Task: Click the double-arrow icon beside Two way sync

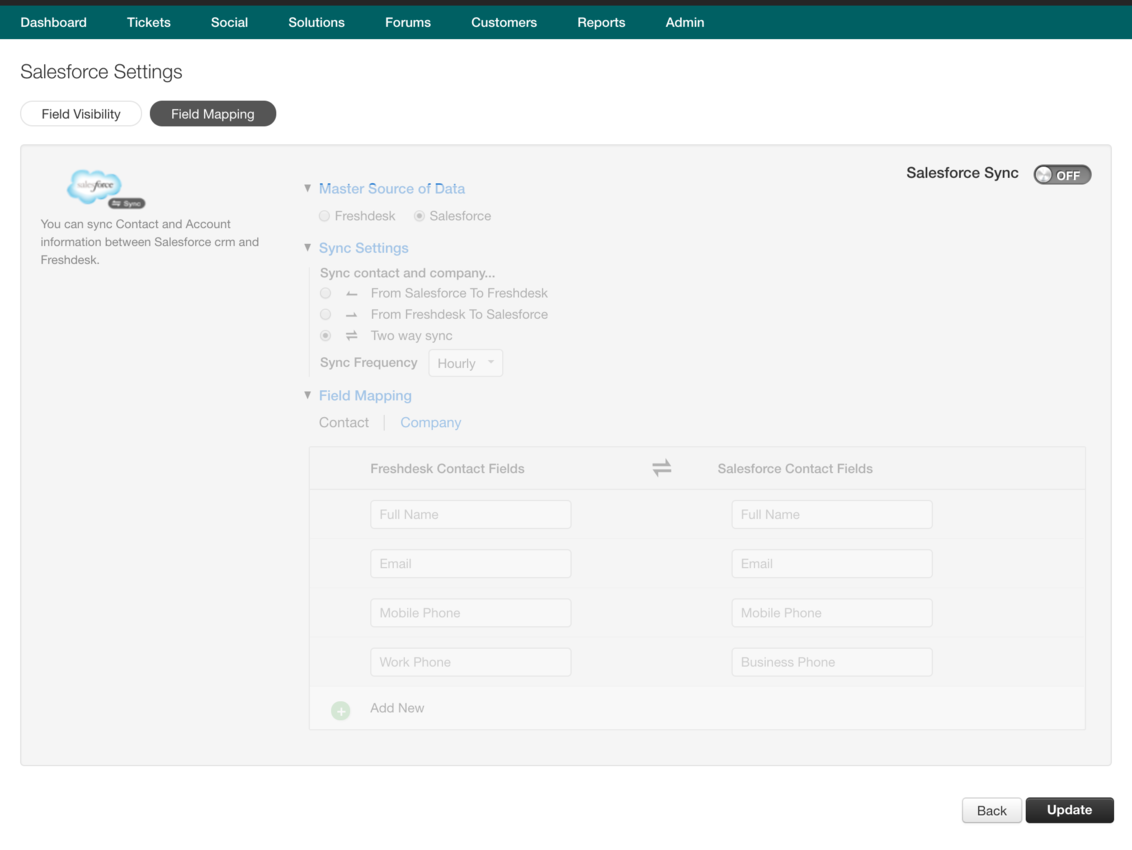Action: point(351,335)
